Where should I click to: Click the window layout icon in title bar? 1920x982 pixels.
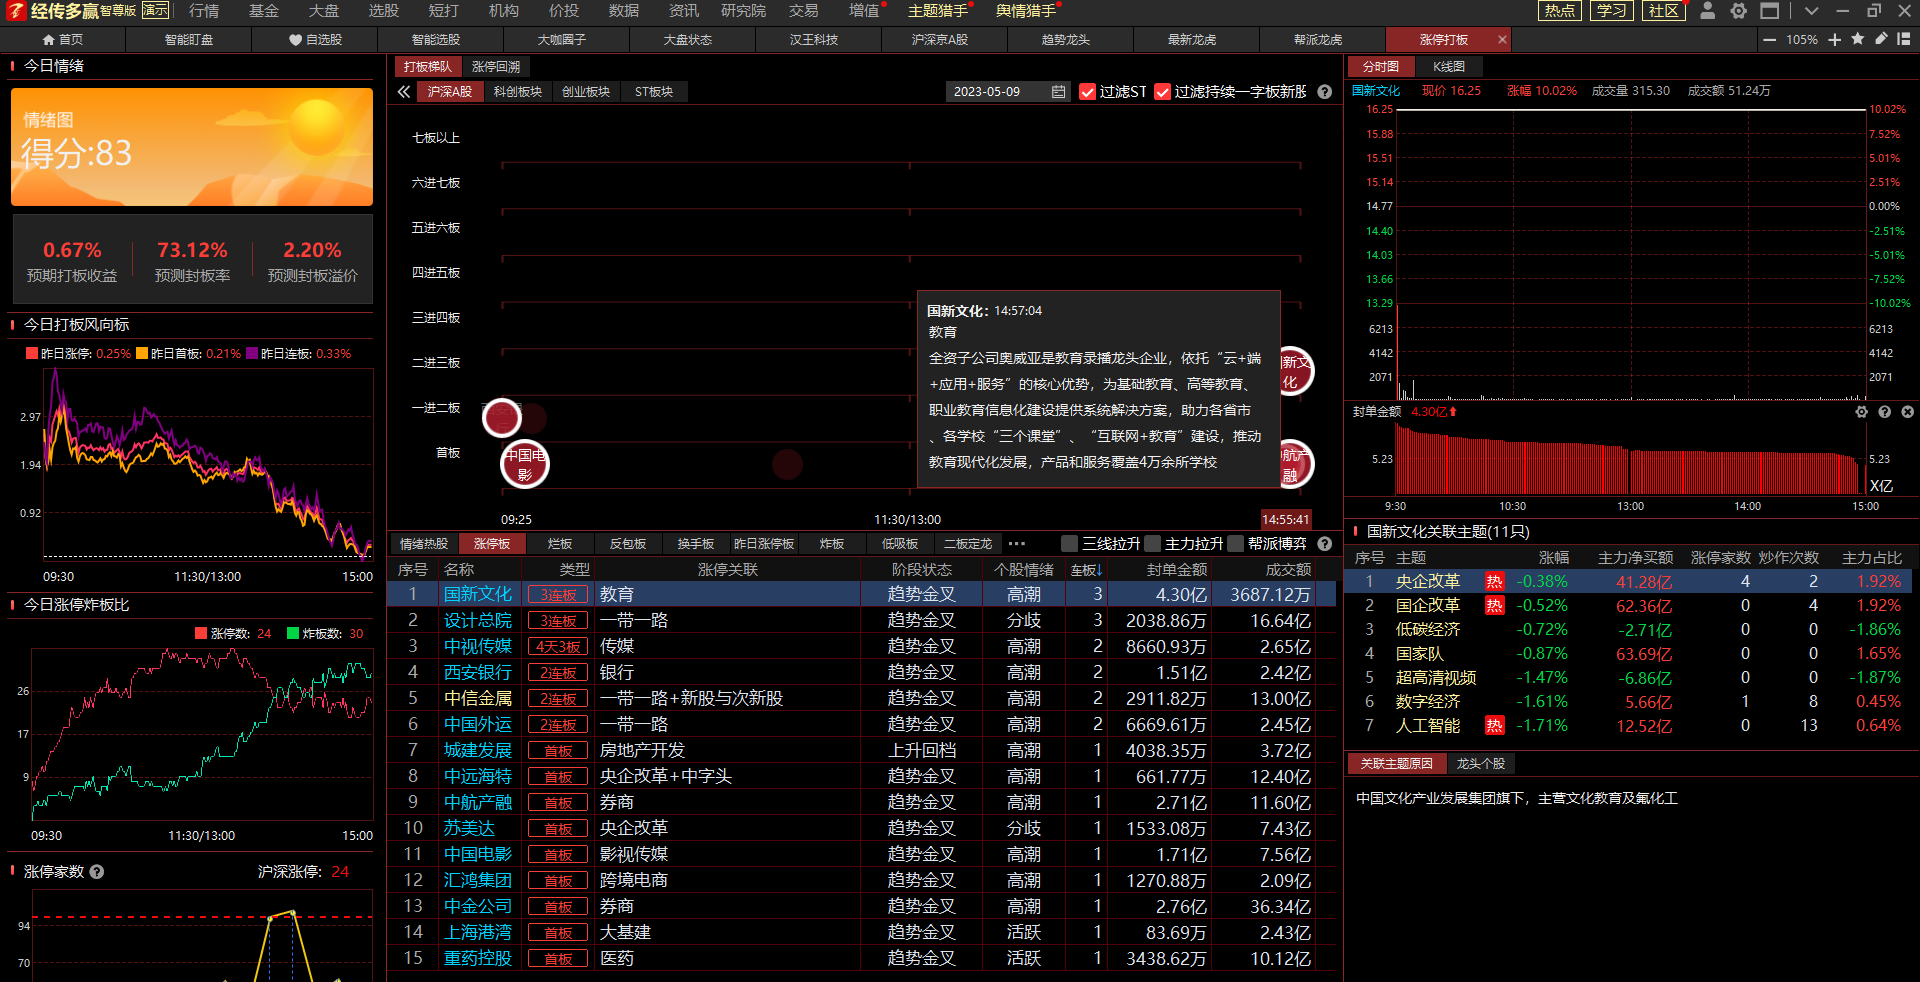pyautogui.click(x=1770, y=11)
